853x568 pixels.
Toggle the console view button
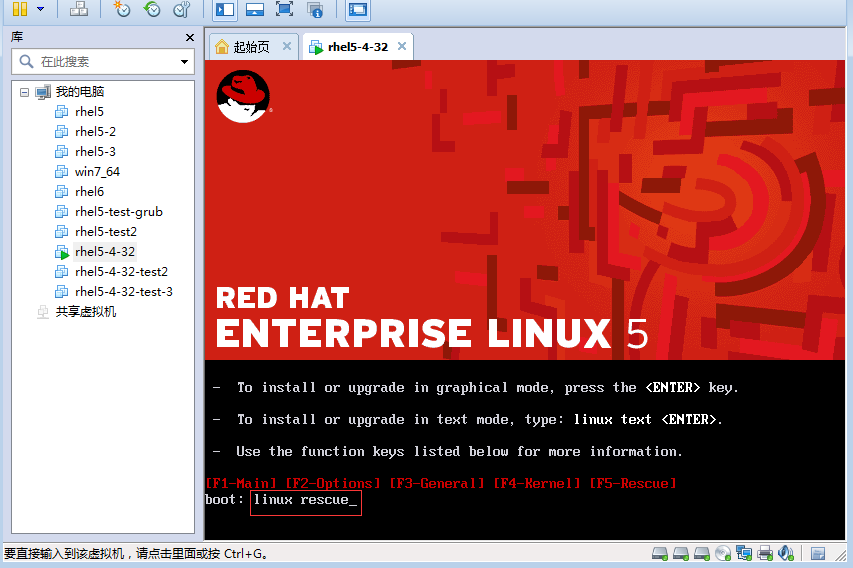coord(357,9)
